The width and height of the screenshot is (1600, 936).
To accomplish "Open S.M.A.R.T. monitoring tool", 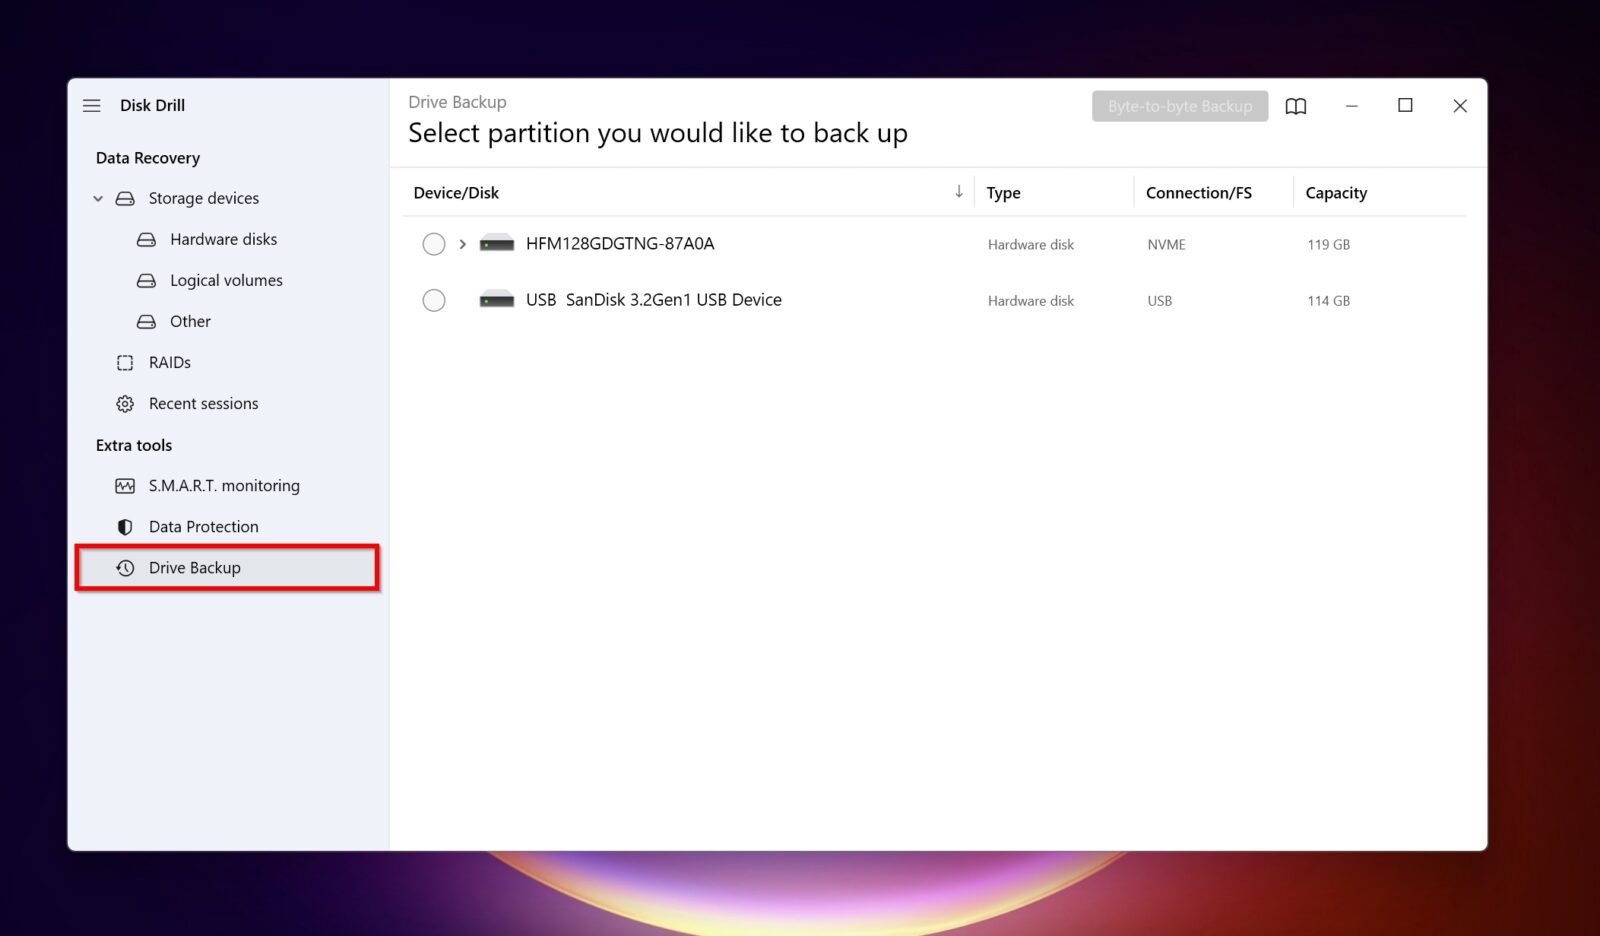I will tap(224, 485).
